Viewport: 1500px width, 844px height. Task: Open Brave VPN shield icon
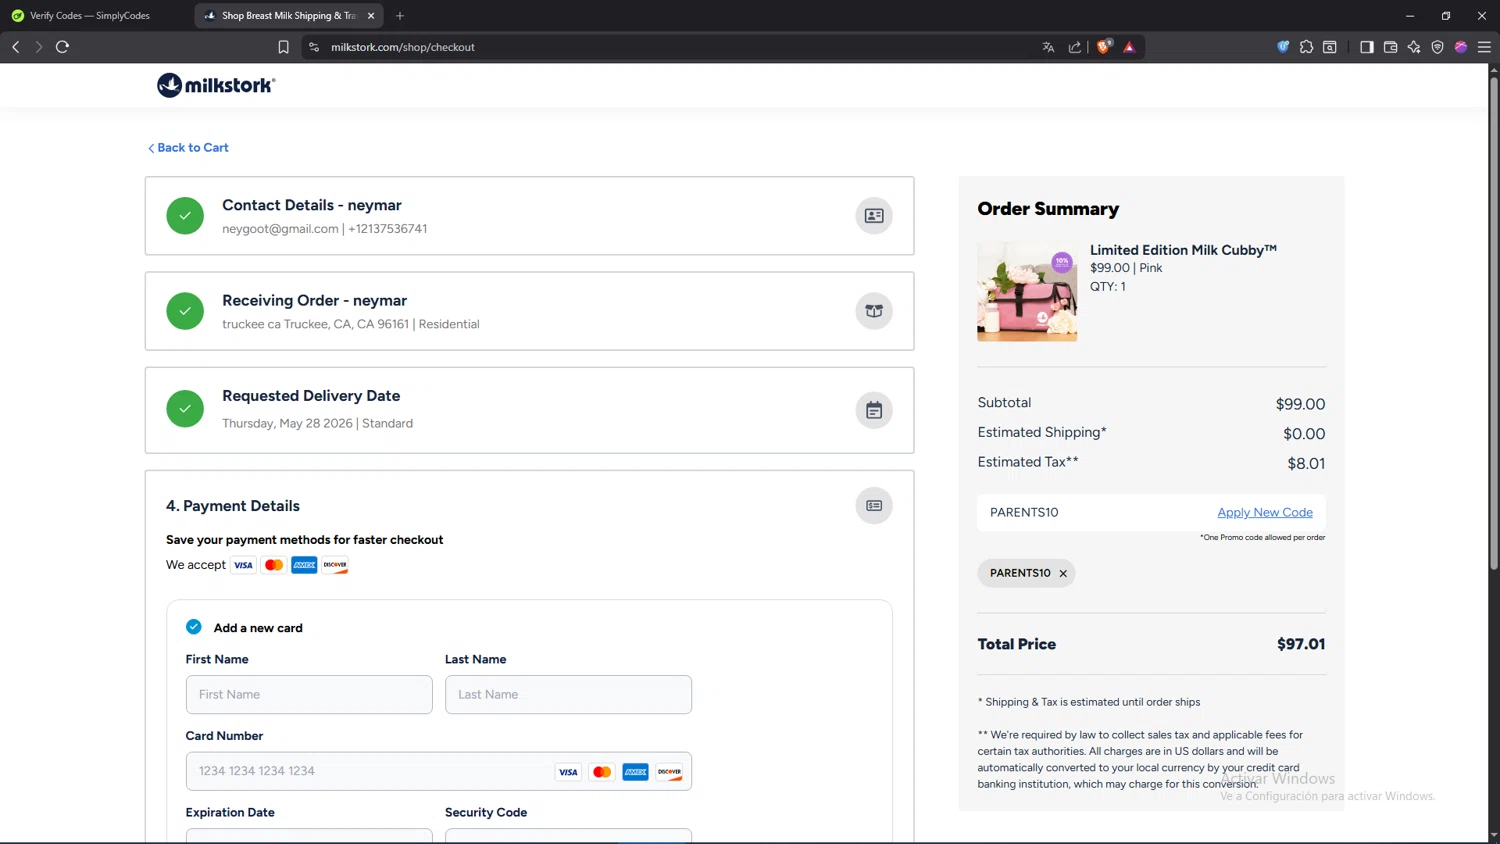point(1438,47)
